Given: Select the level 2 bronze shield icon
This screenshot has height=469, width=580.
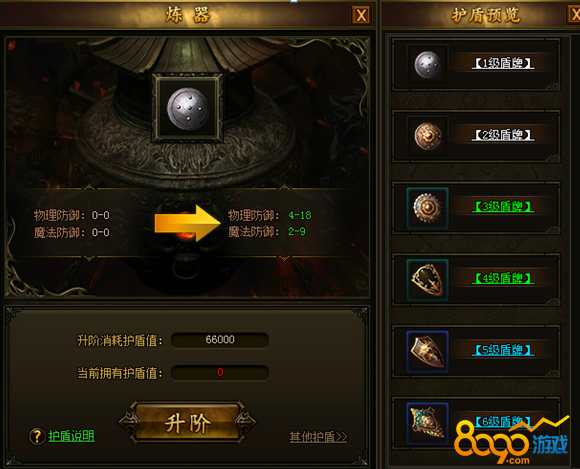Looking at the screenshot, I should point(428,136).
